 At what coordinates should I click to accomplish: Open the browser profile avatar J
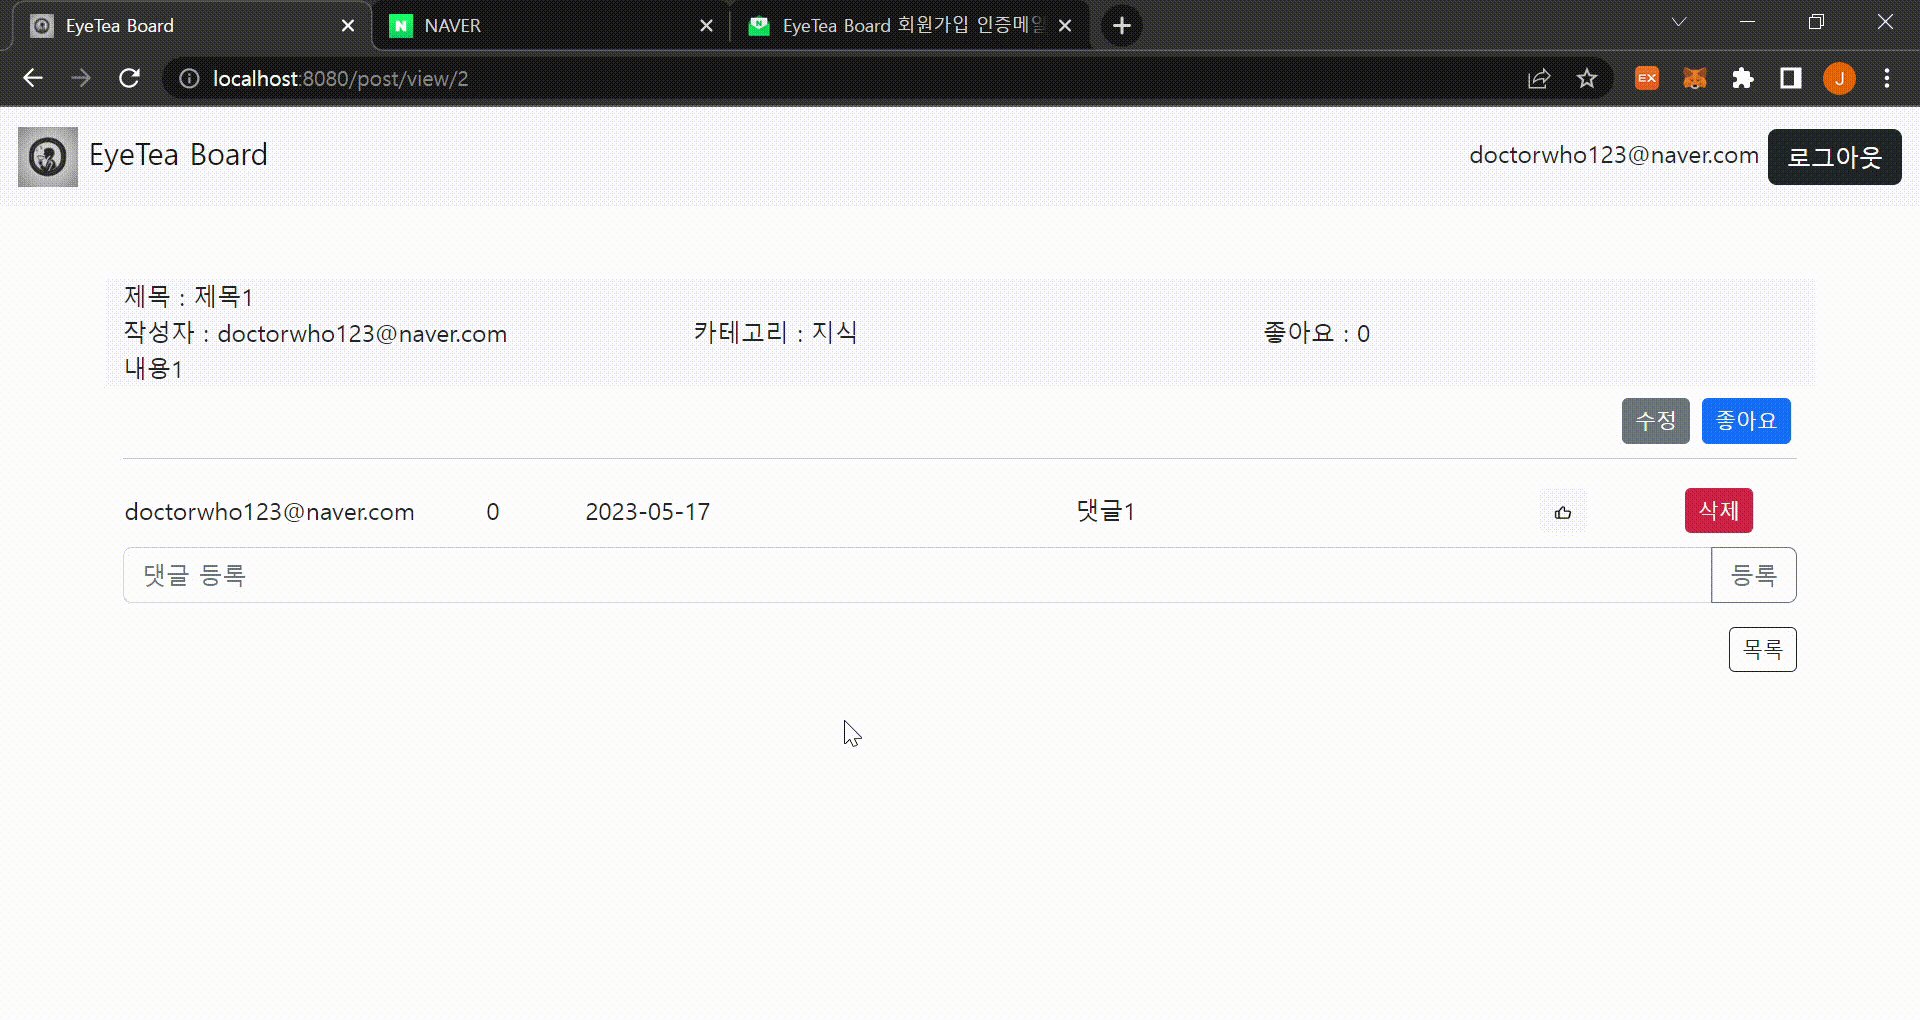click(1839, 78)
